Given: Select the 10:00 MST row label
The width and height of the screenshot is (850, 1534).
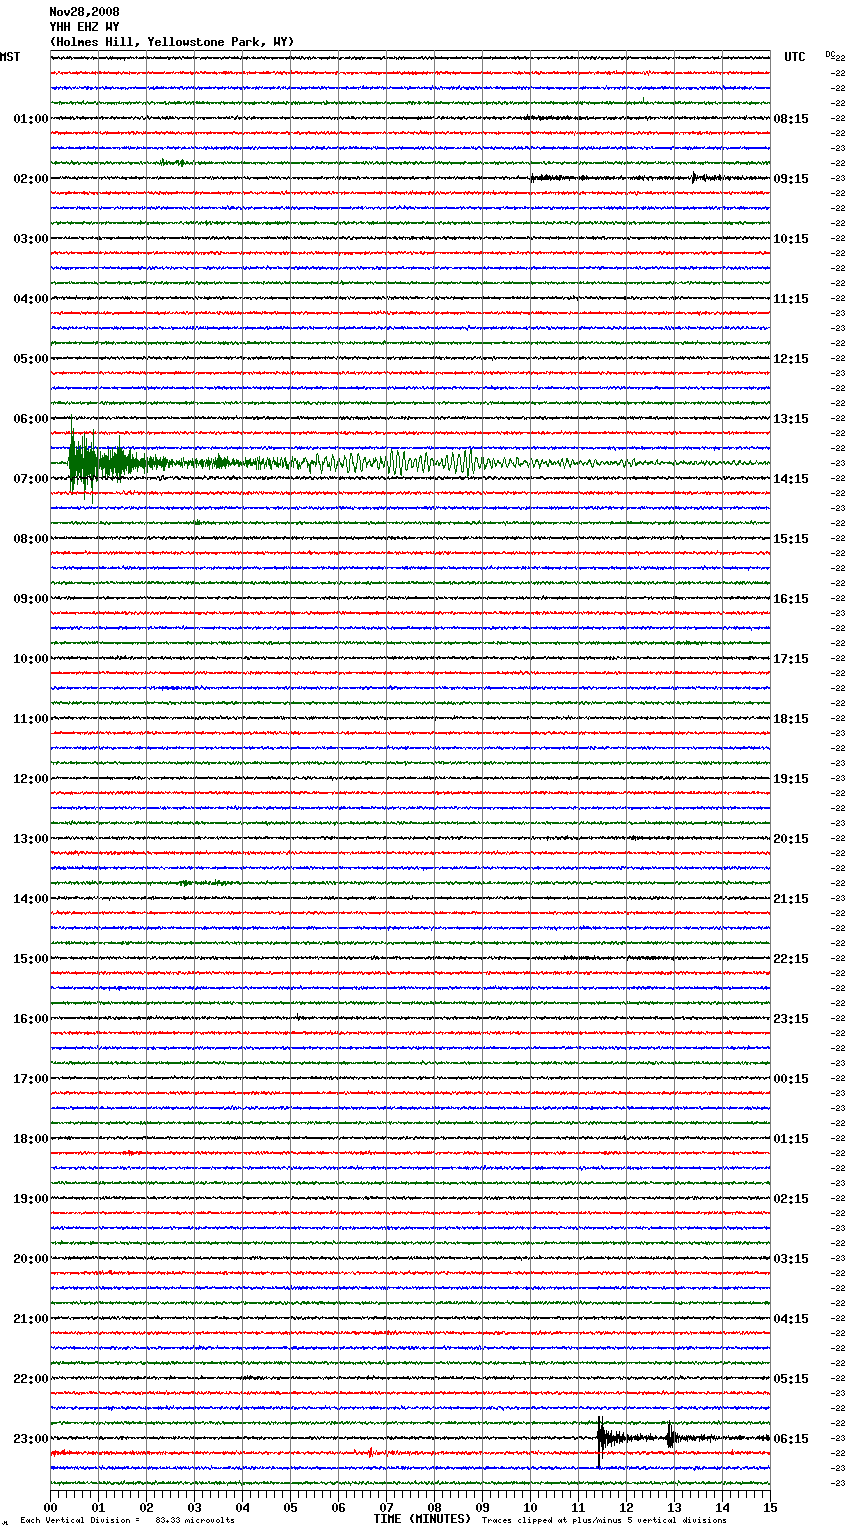Looking at the screenshot, I should tap(31, 659).
